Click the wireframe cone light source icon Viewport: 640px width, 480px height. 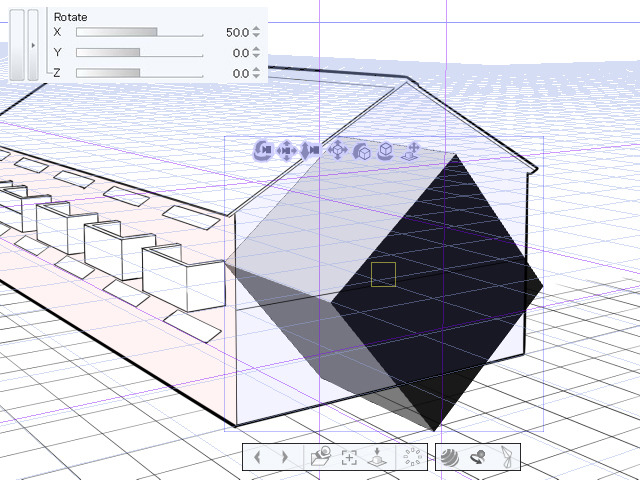(507, 456)
